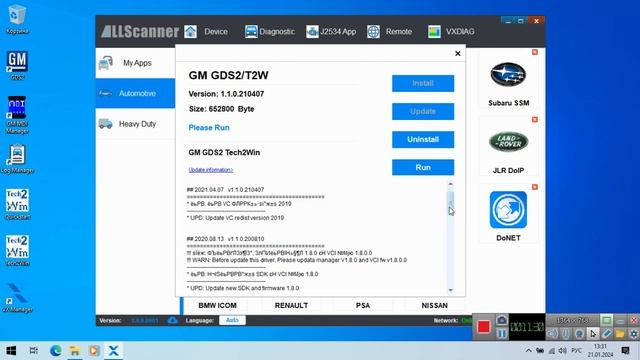Click the disabled Install button
Viewport: 640px width, 360px height.
[423, 83]
